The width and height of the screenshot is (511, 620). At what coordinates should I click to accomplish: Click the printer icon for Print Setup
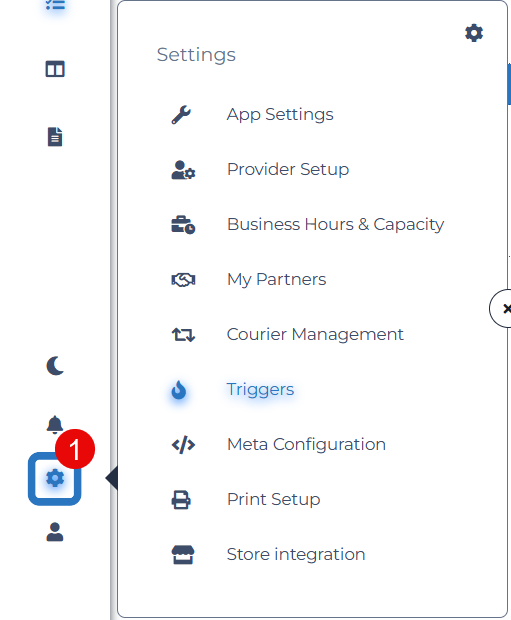click(x=181, y=500)
